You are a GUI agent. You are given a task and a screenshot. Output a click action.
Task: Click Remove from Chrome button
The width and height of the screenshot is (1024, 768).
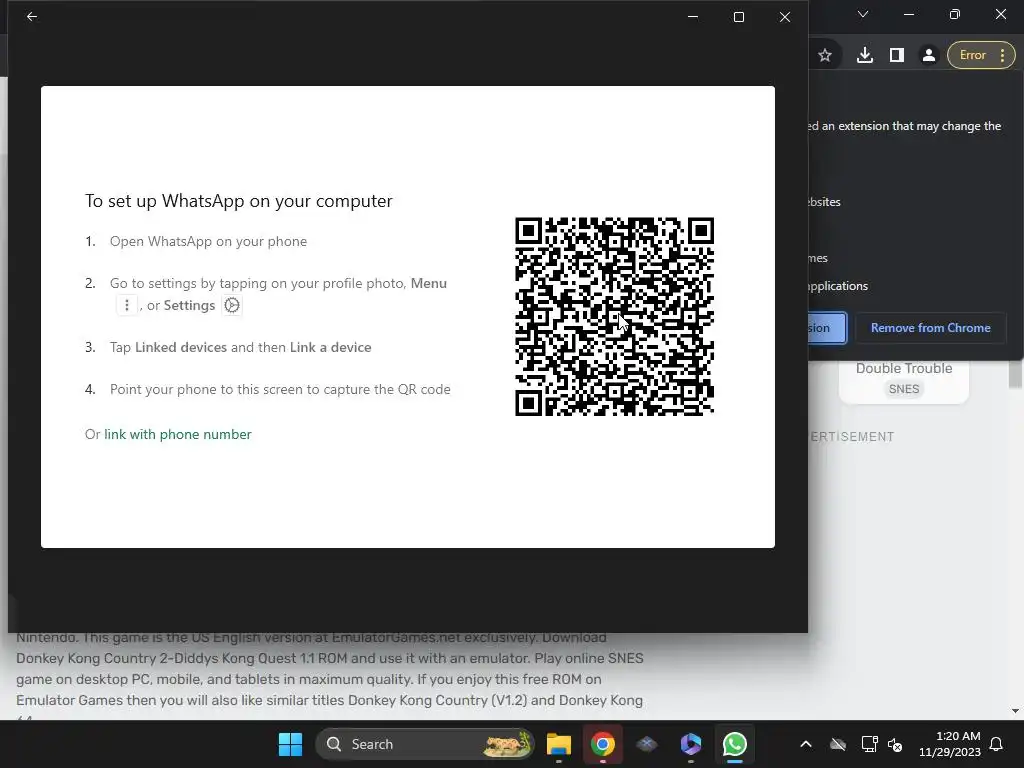click(x=930, y=328)
